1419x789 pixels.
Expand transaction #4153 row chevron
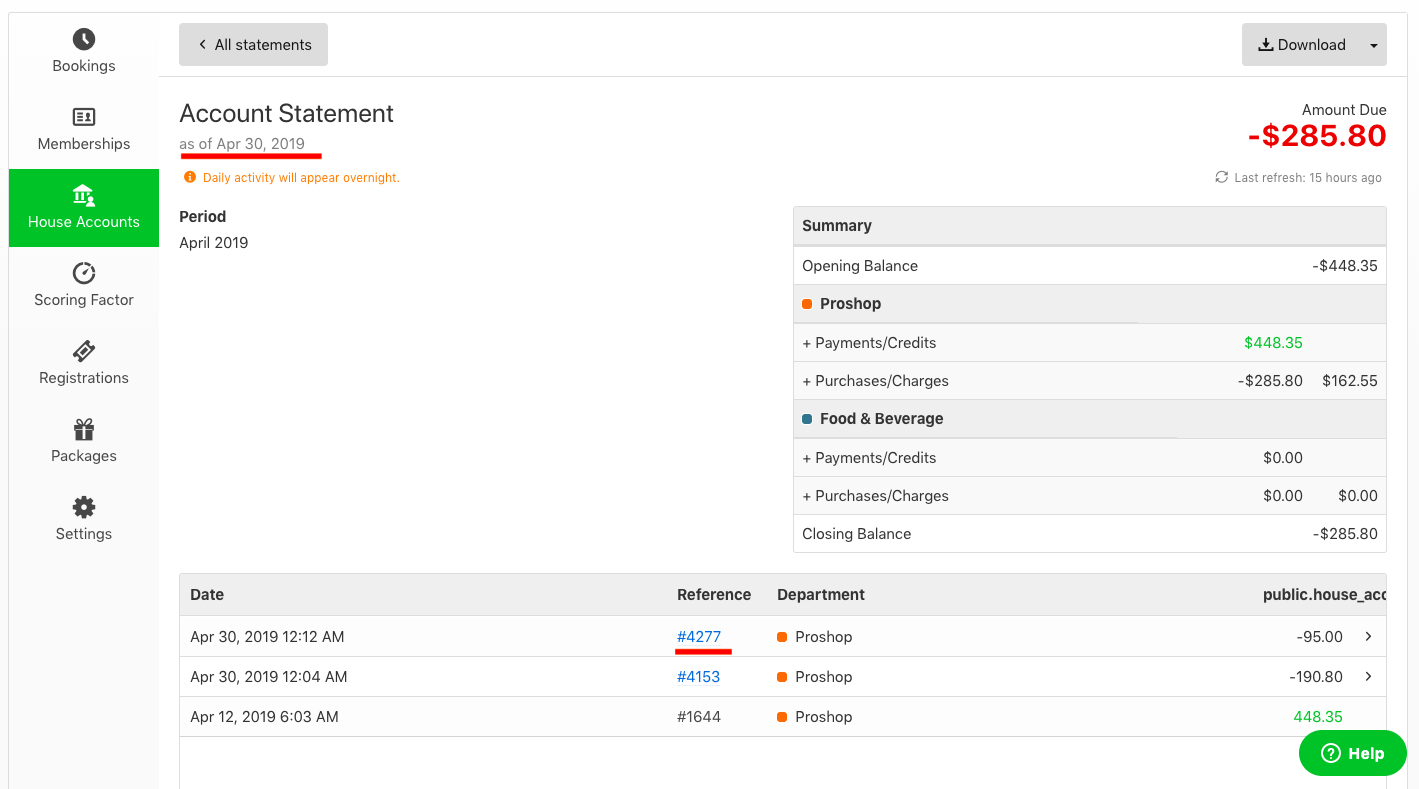pyautogui.click(x=1368, y=676)
